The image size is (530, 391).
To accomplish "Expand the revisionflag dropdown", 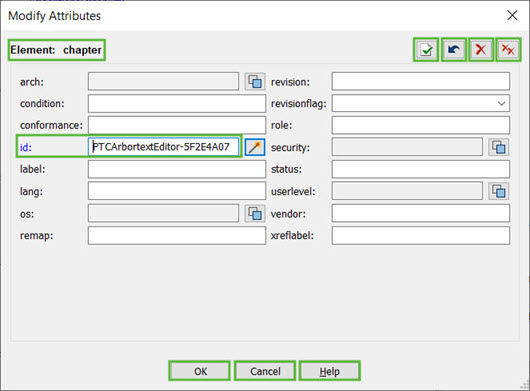I will click(x=502, y=103).
